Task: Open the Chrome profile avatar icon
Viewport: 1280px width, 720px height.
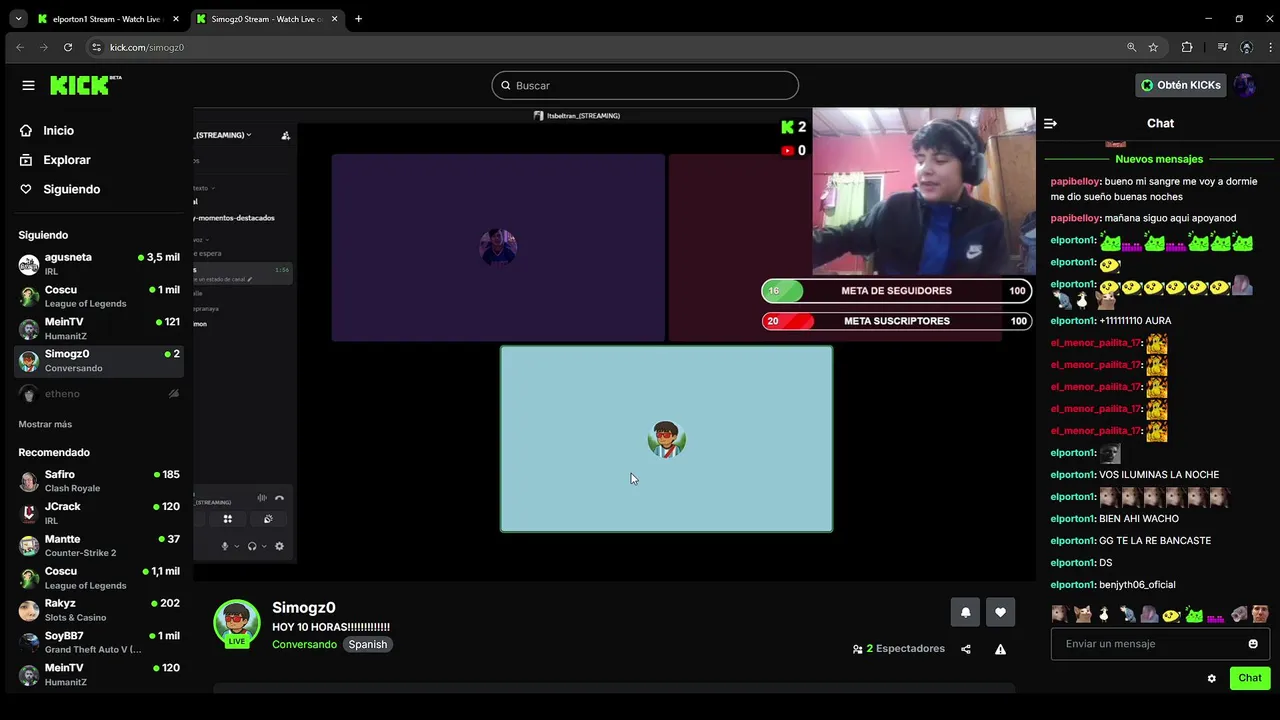Action: pos(1246,47)
